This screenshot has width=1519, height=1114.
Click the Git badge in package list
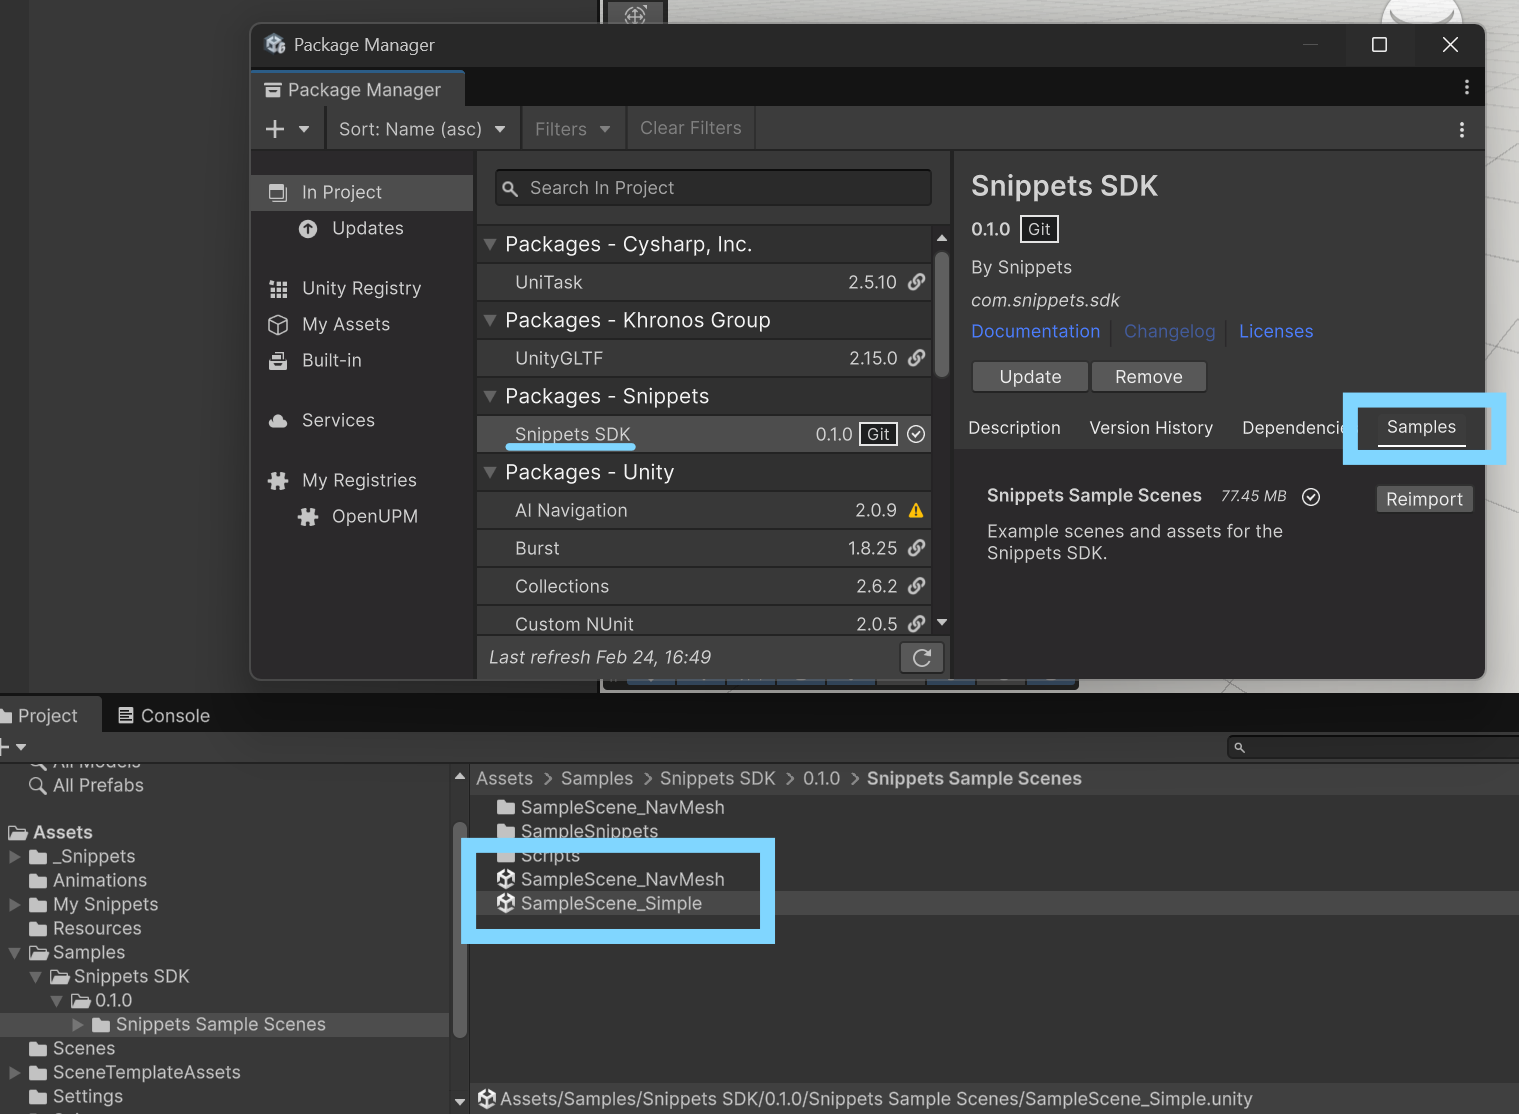(879, 434)
